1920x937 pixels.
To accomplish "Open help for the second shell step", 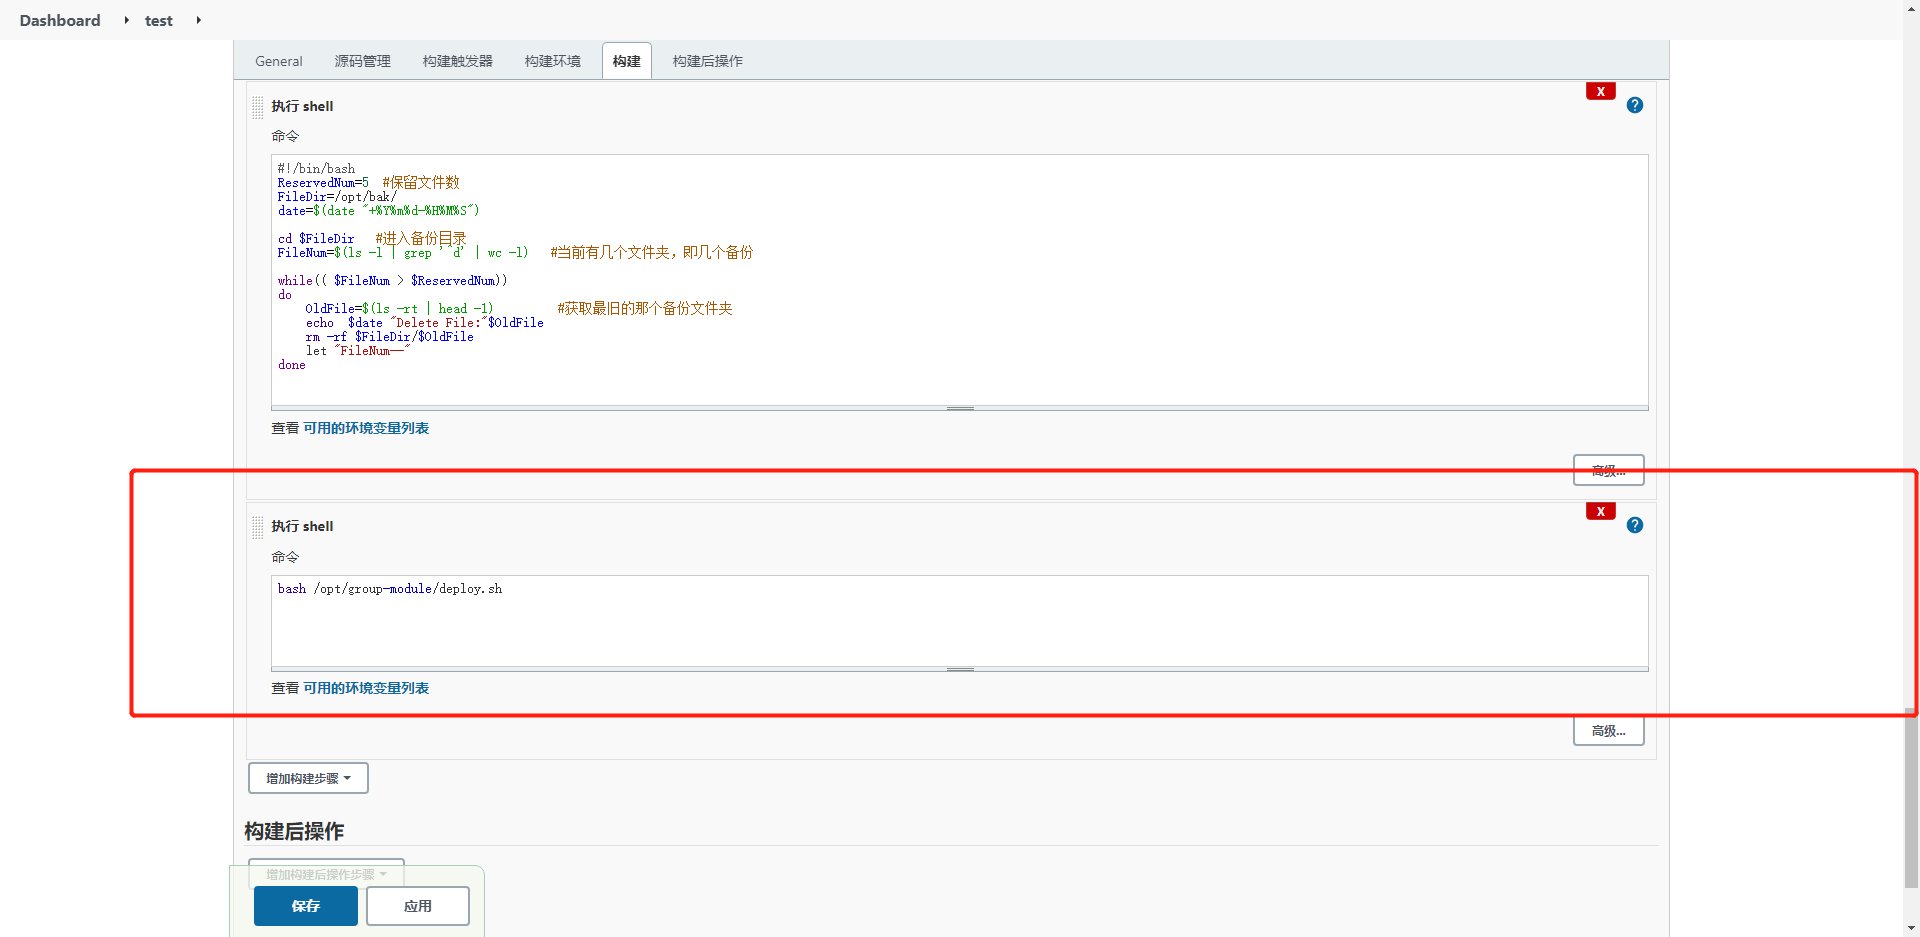I will (x=1634, y=525).
